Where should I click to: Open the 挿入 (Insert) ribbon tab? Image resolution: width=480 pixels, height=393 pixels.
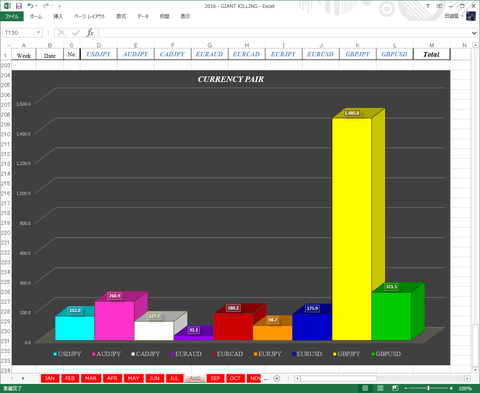point(58,16)
